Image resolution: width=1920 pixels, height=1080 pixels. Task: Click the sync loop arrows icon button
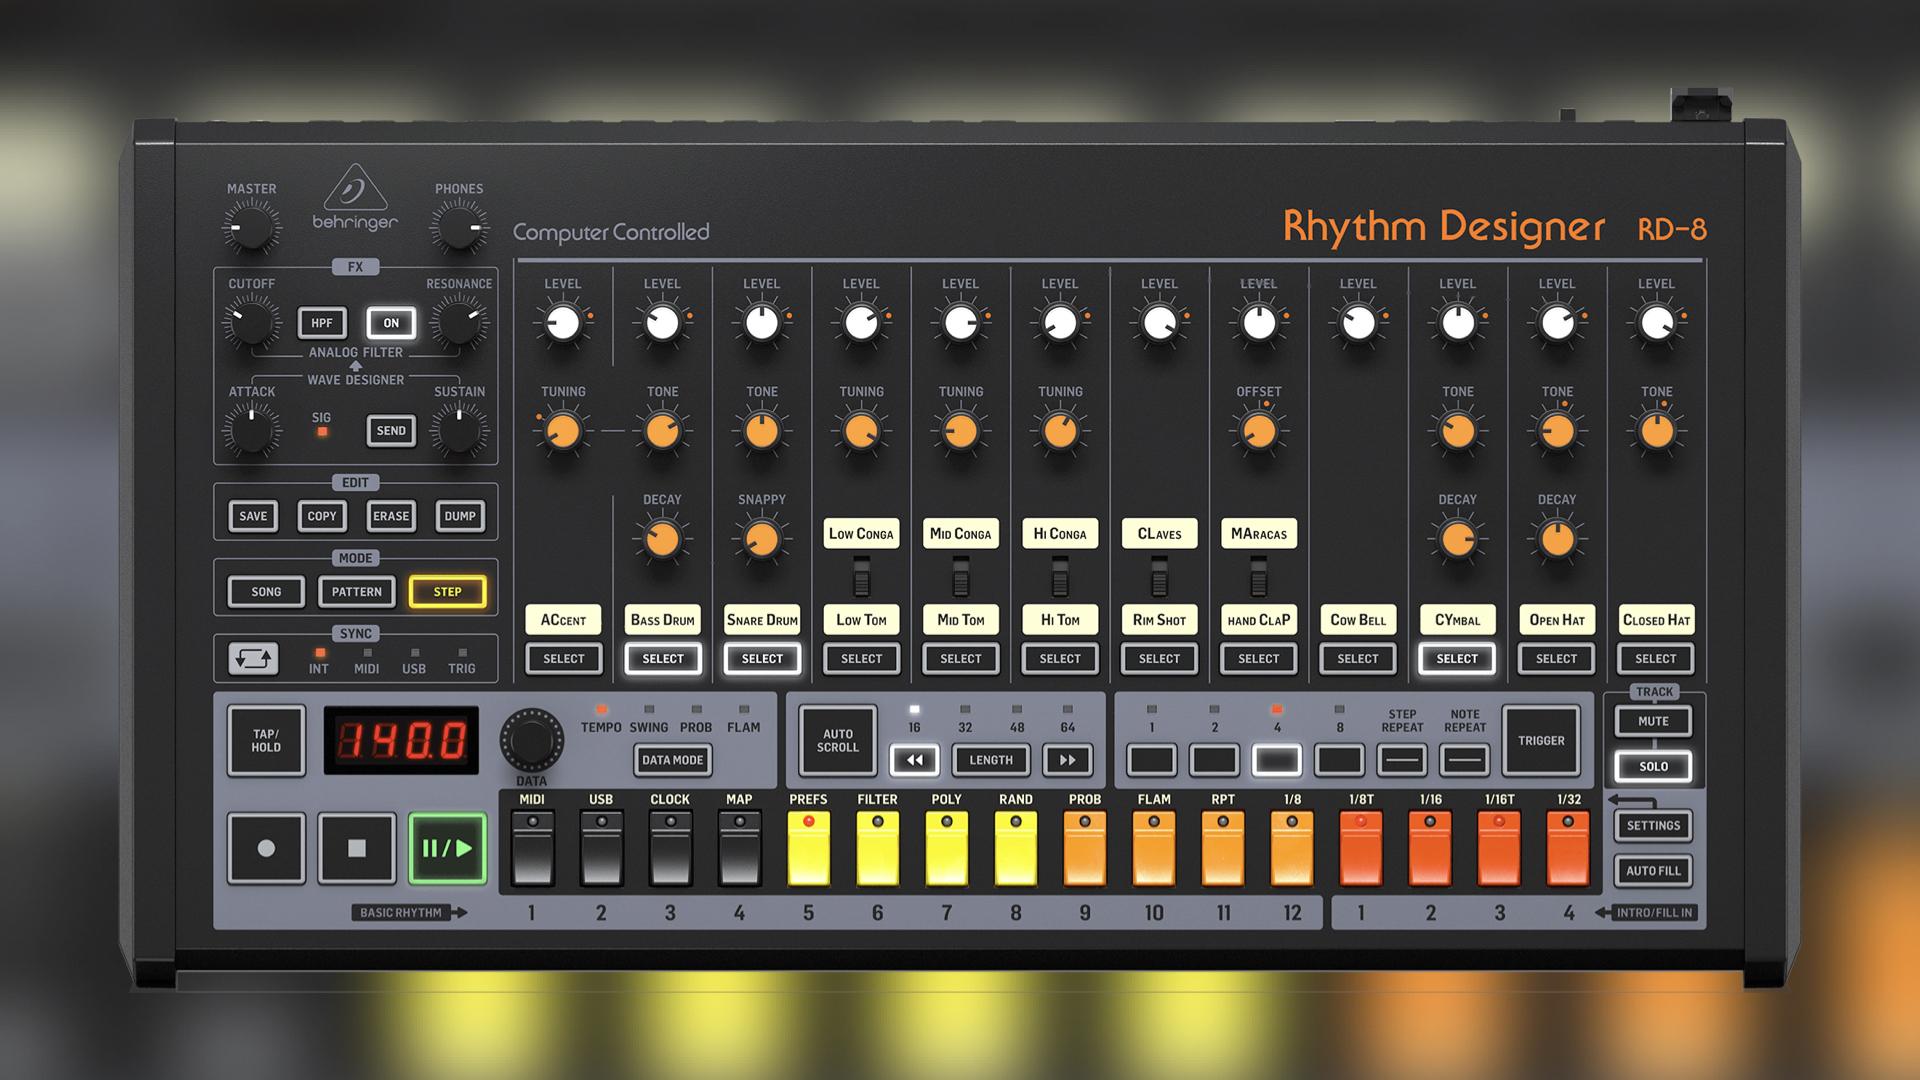[254, 659]
